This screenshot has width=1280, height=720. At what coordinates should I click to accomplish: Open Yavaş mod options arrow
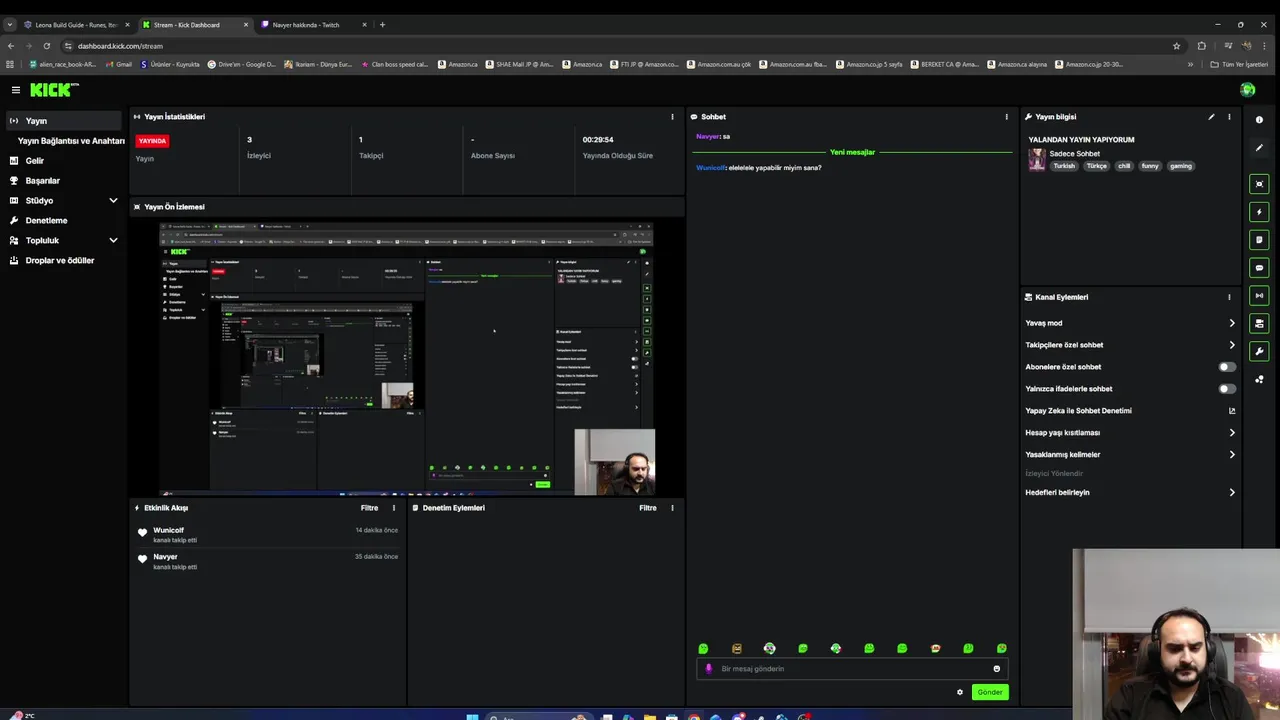point(1231,323)
